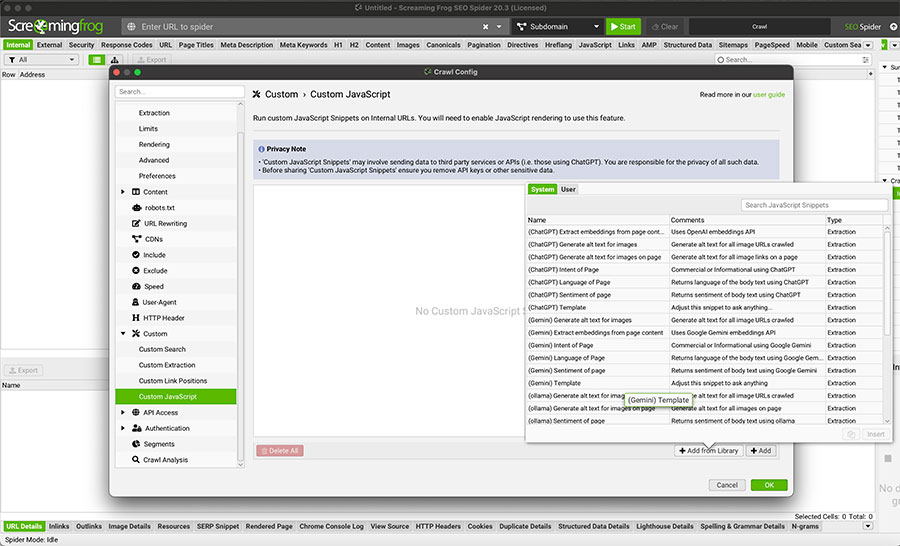Viewport: 900px width, 546px height.
Task: Confirm with the OK button
Action: pos(769,485)
